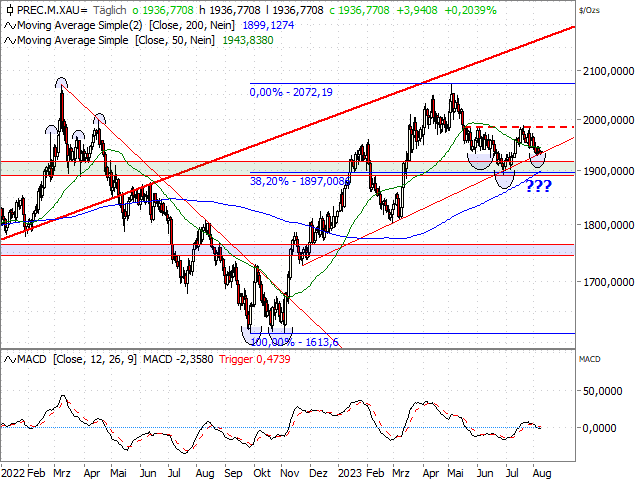Click the candlestick icon before PREC.M.XAU=

pyautogui.click(x=10, y=10)
